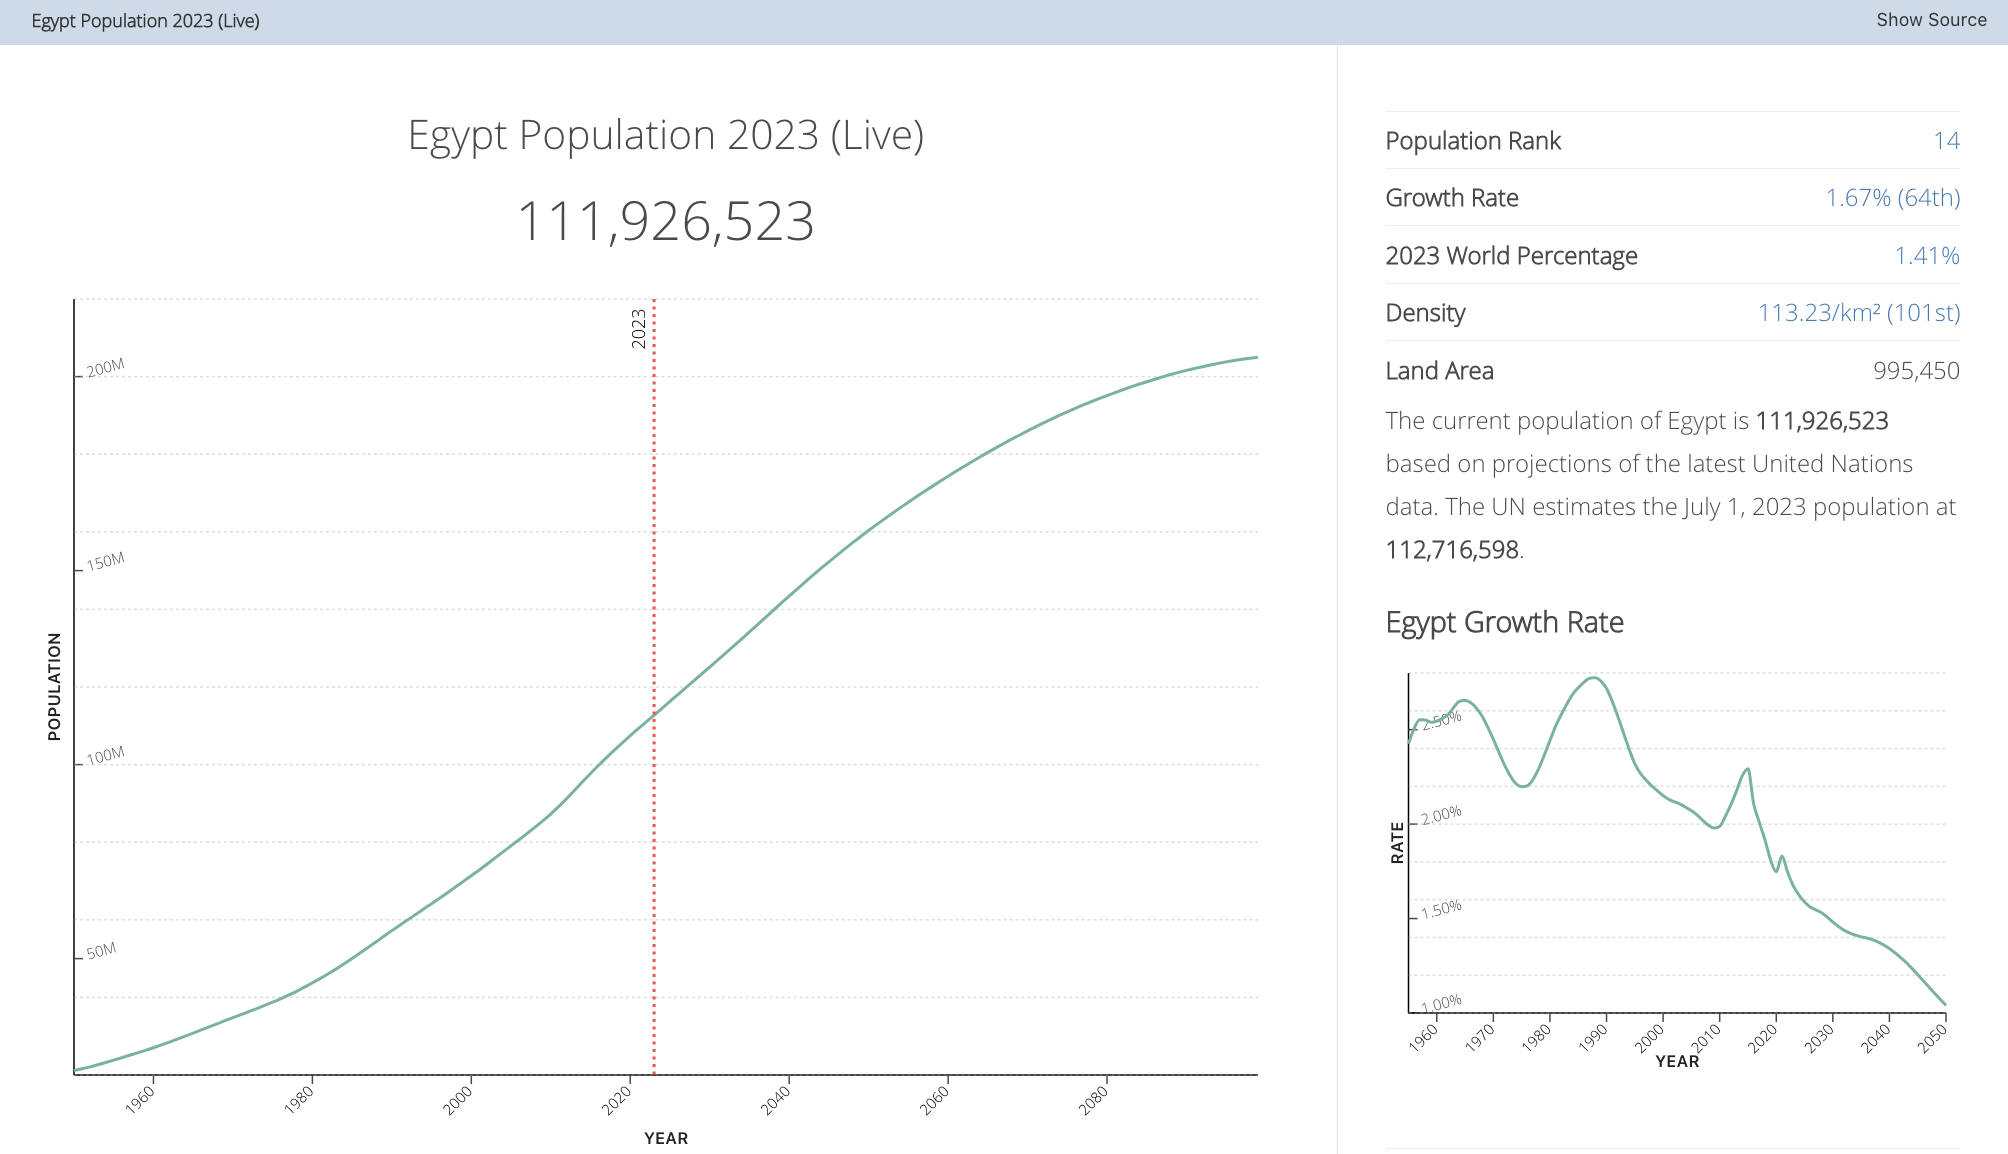Click the 1990 tick on growth rate chart
This screenshot has height=1154, width=2008.
tap(1593, 1037)
